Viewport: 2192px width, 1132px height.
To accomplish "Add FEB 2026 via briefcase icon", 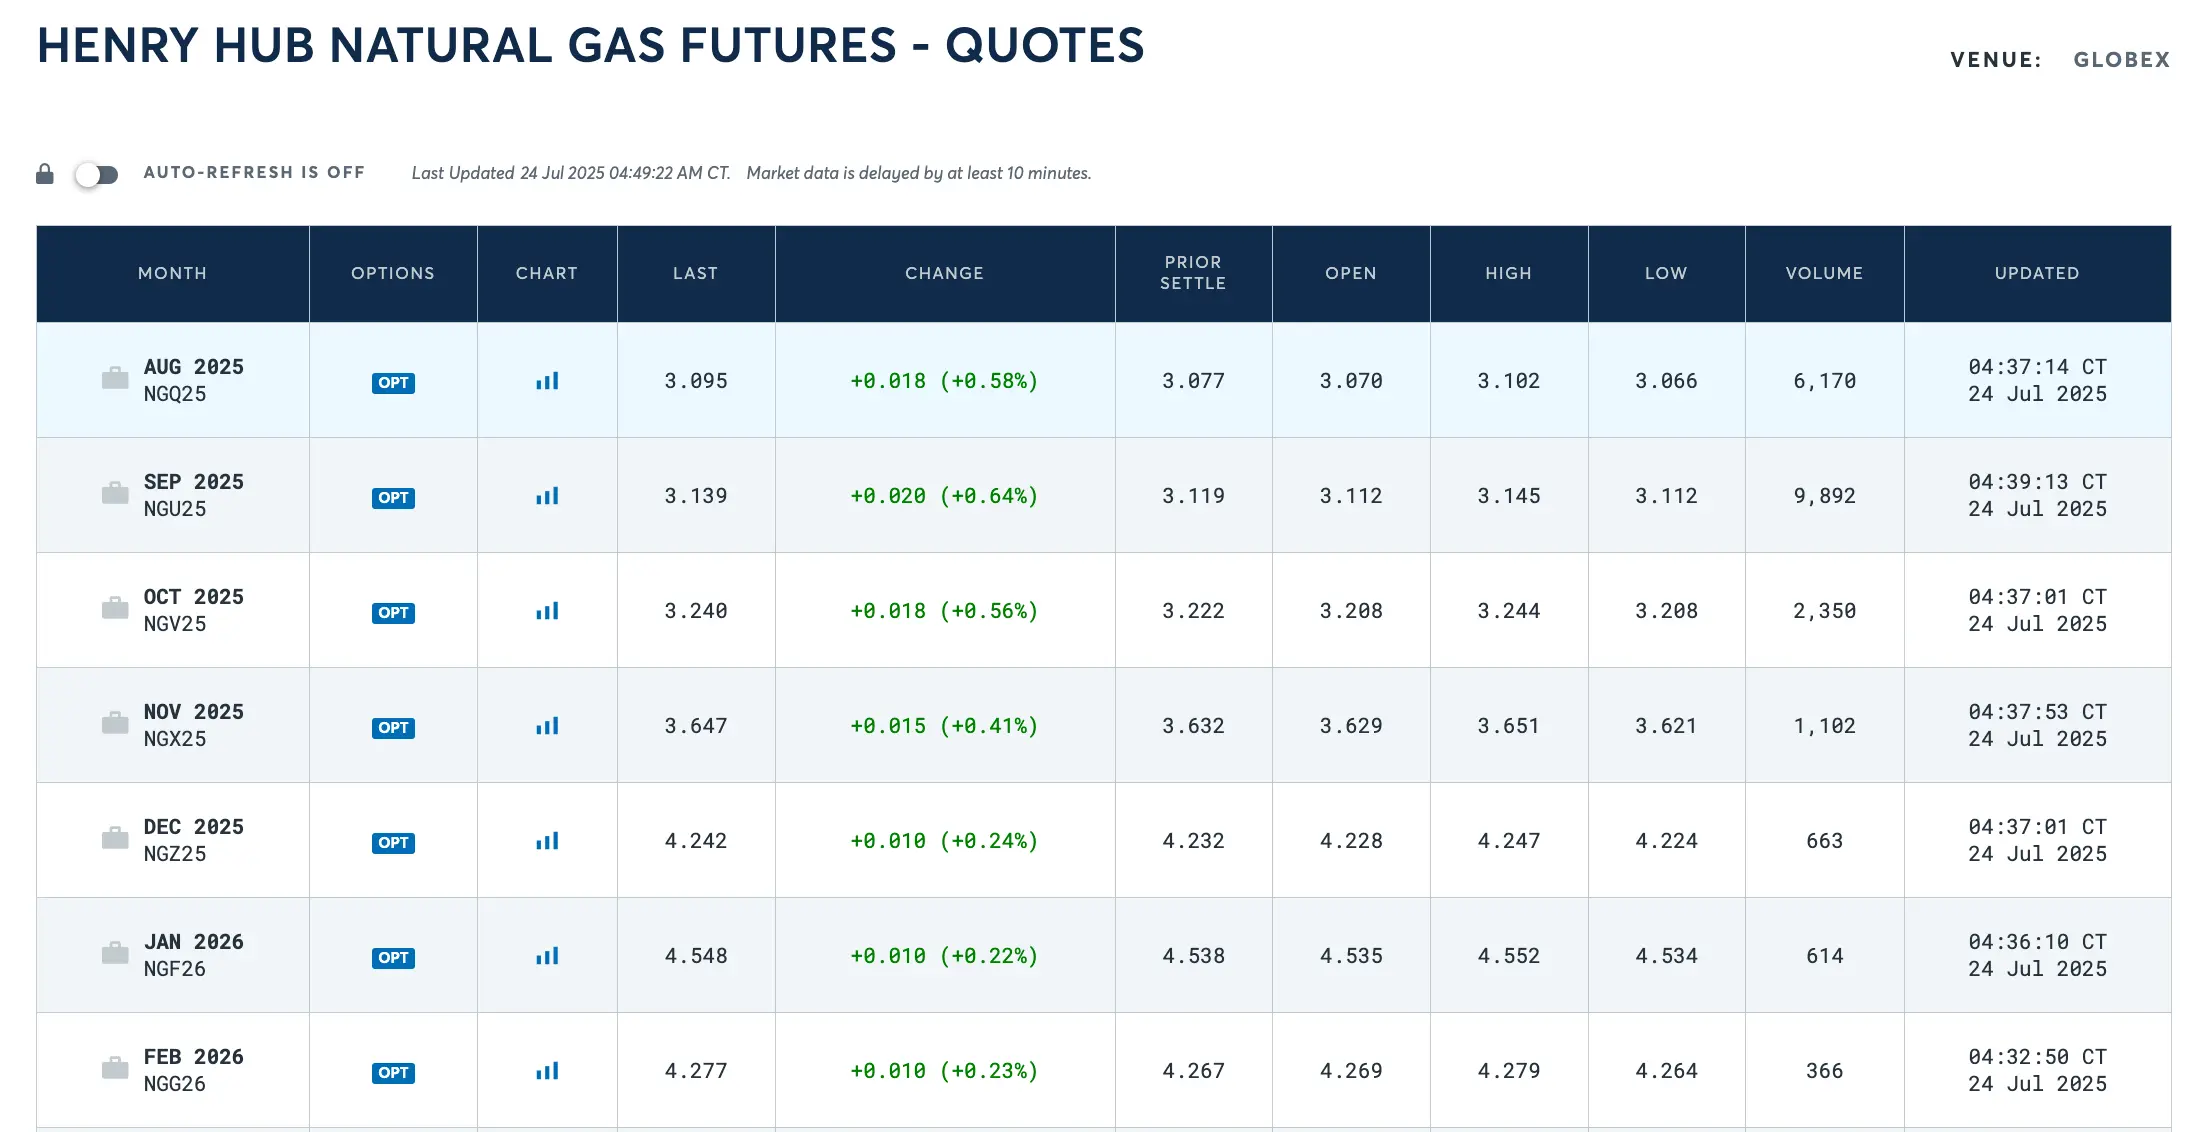I will pyautogui.click(x=115, y=1069).
